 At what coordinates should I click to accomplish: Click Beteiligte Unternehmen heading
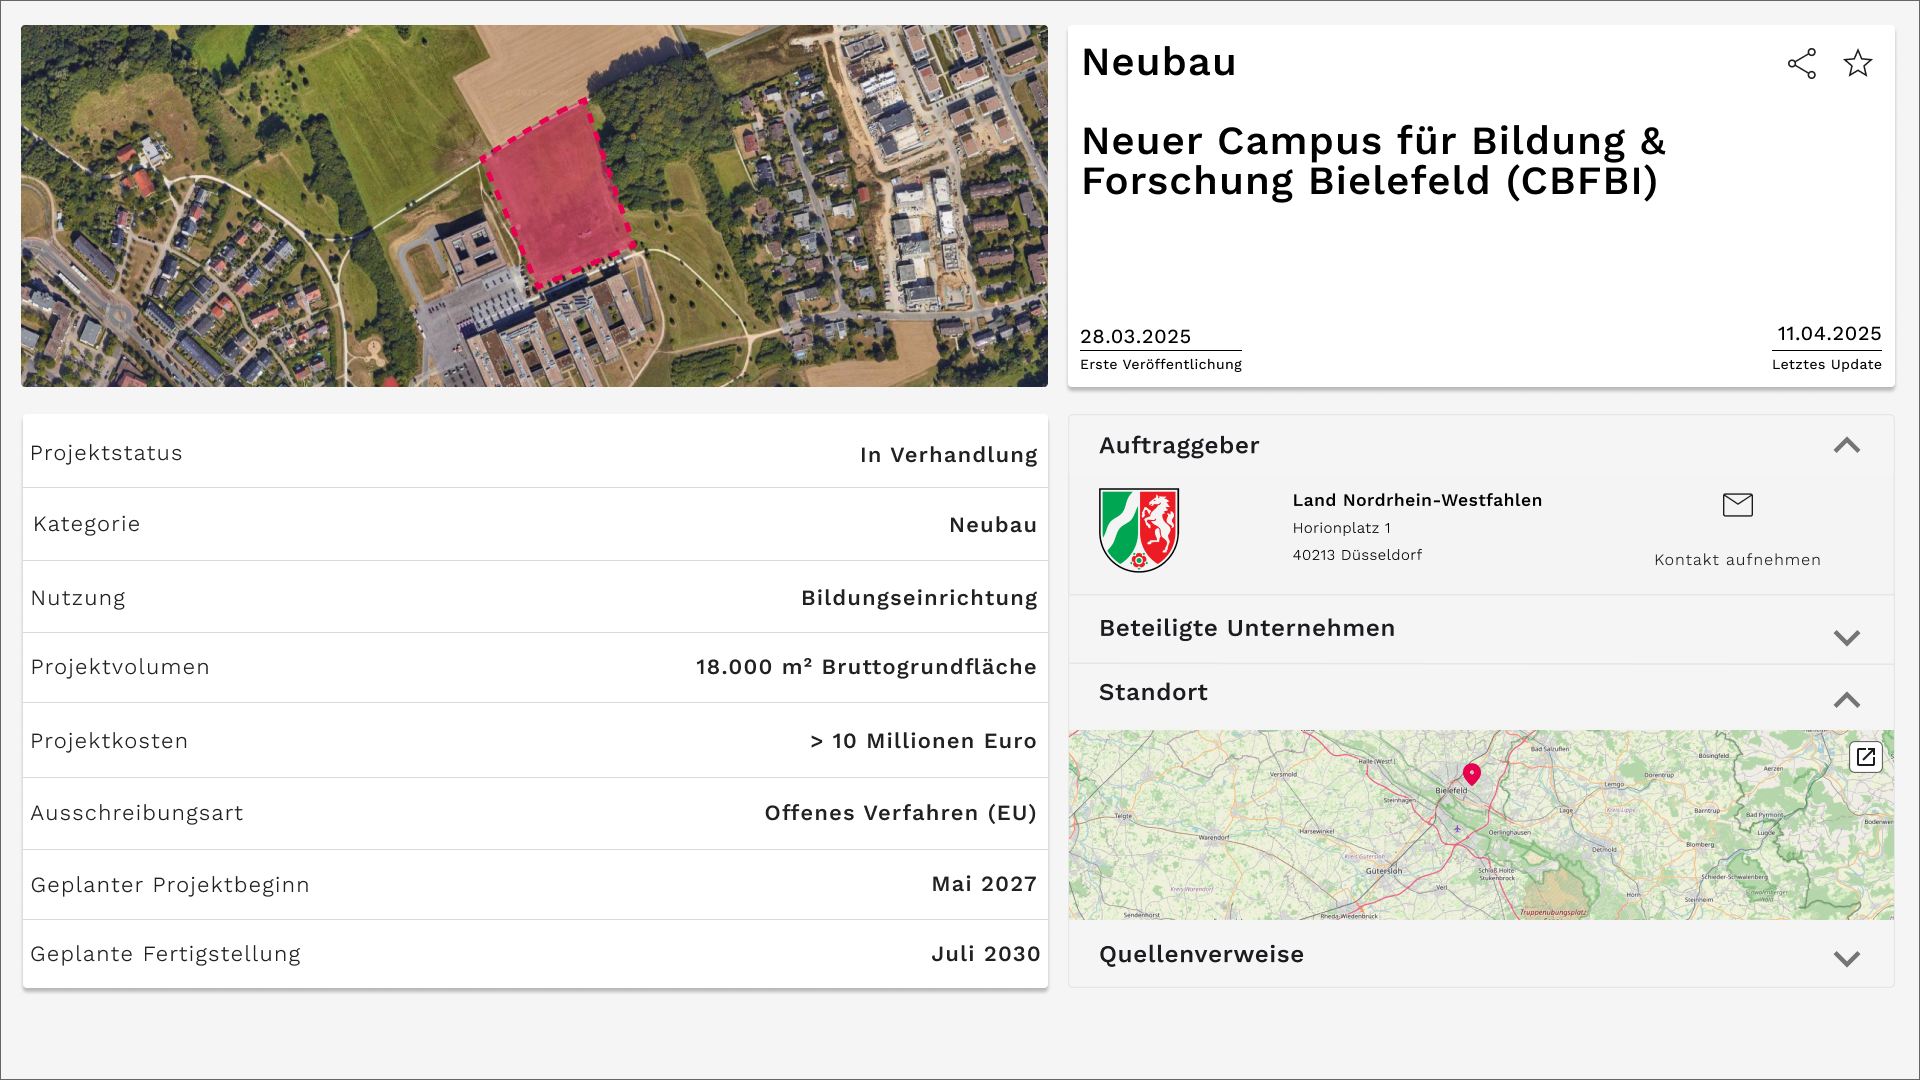[1246, 628]
